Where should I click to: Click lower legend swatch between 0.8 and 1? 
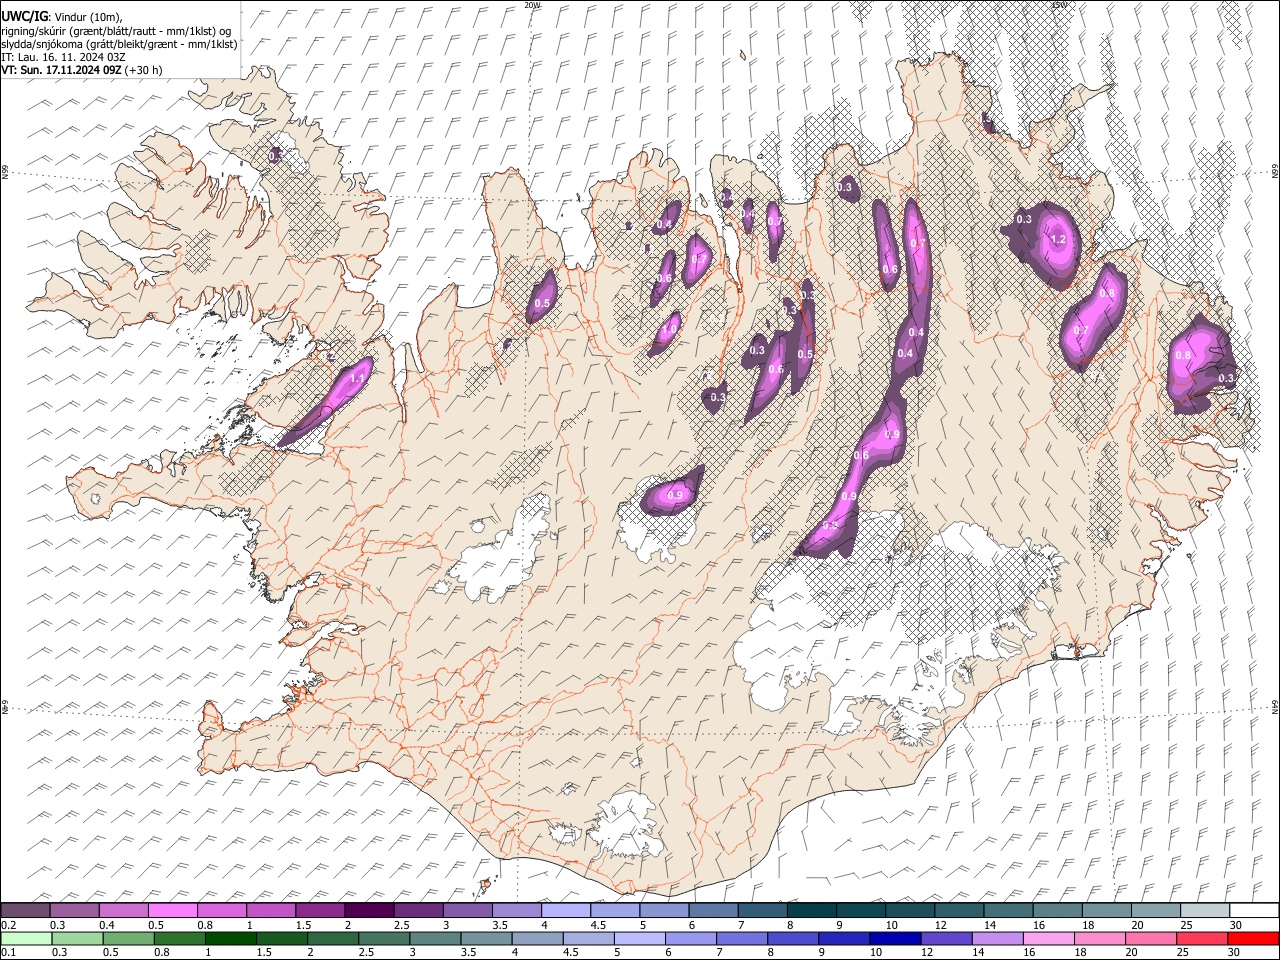coord(180,939)
